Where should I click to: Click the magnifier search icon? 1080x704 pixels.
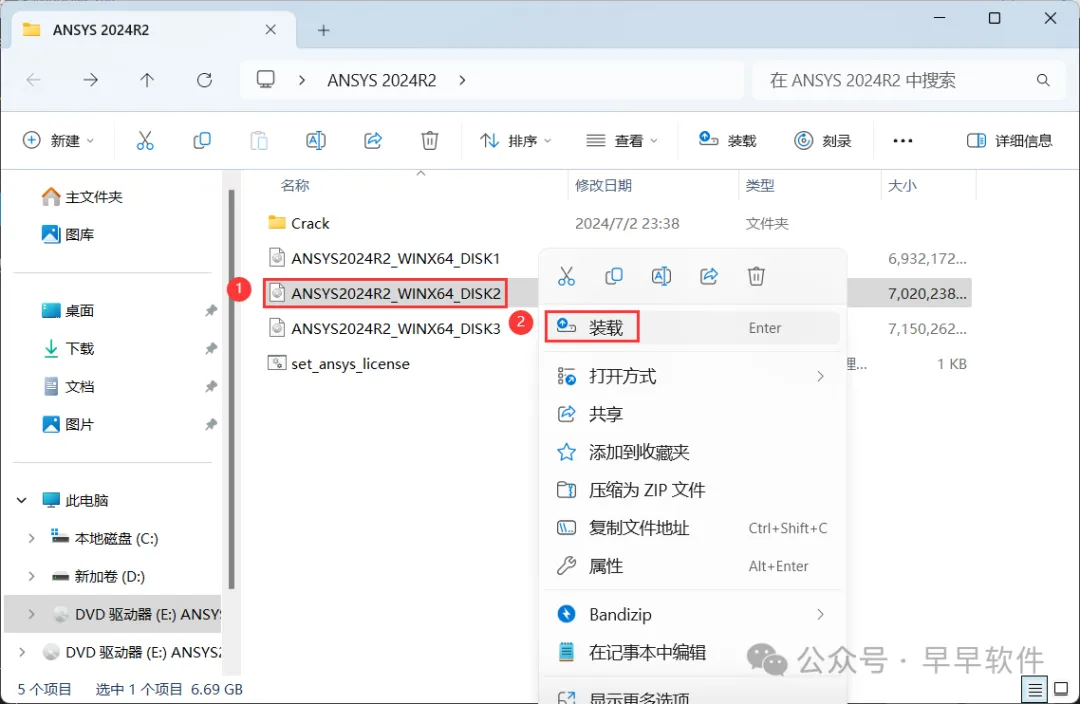click(1043, 80)
